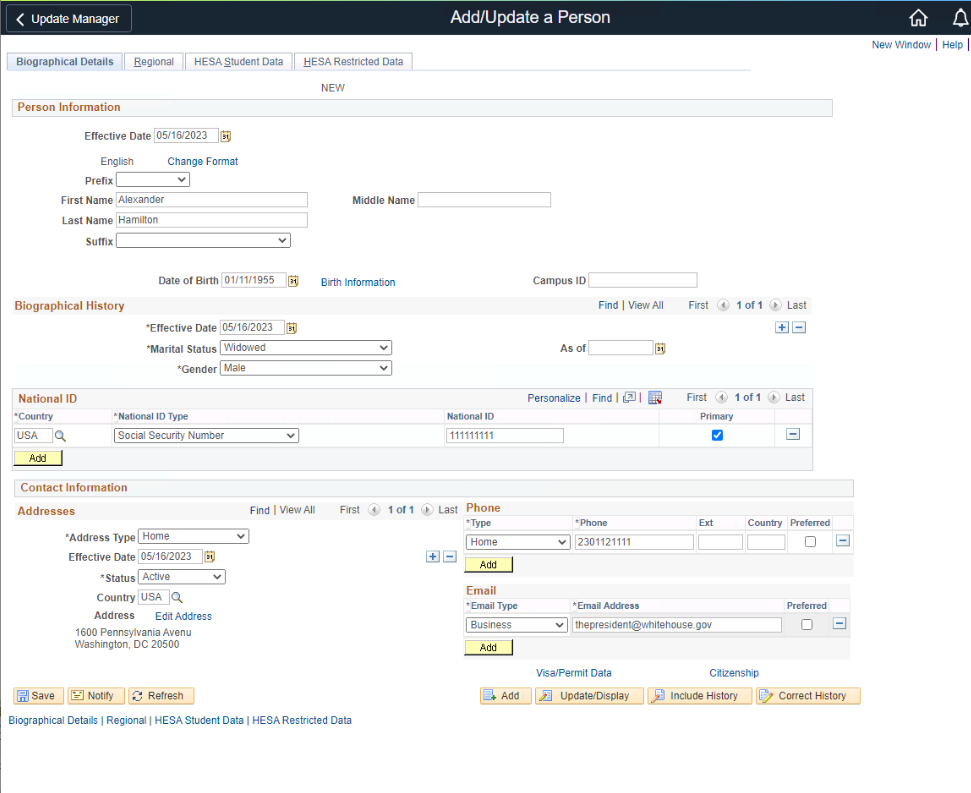Open calendar picker for Date of Birth
971x793 pixels.
pos(294,281)
